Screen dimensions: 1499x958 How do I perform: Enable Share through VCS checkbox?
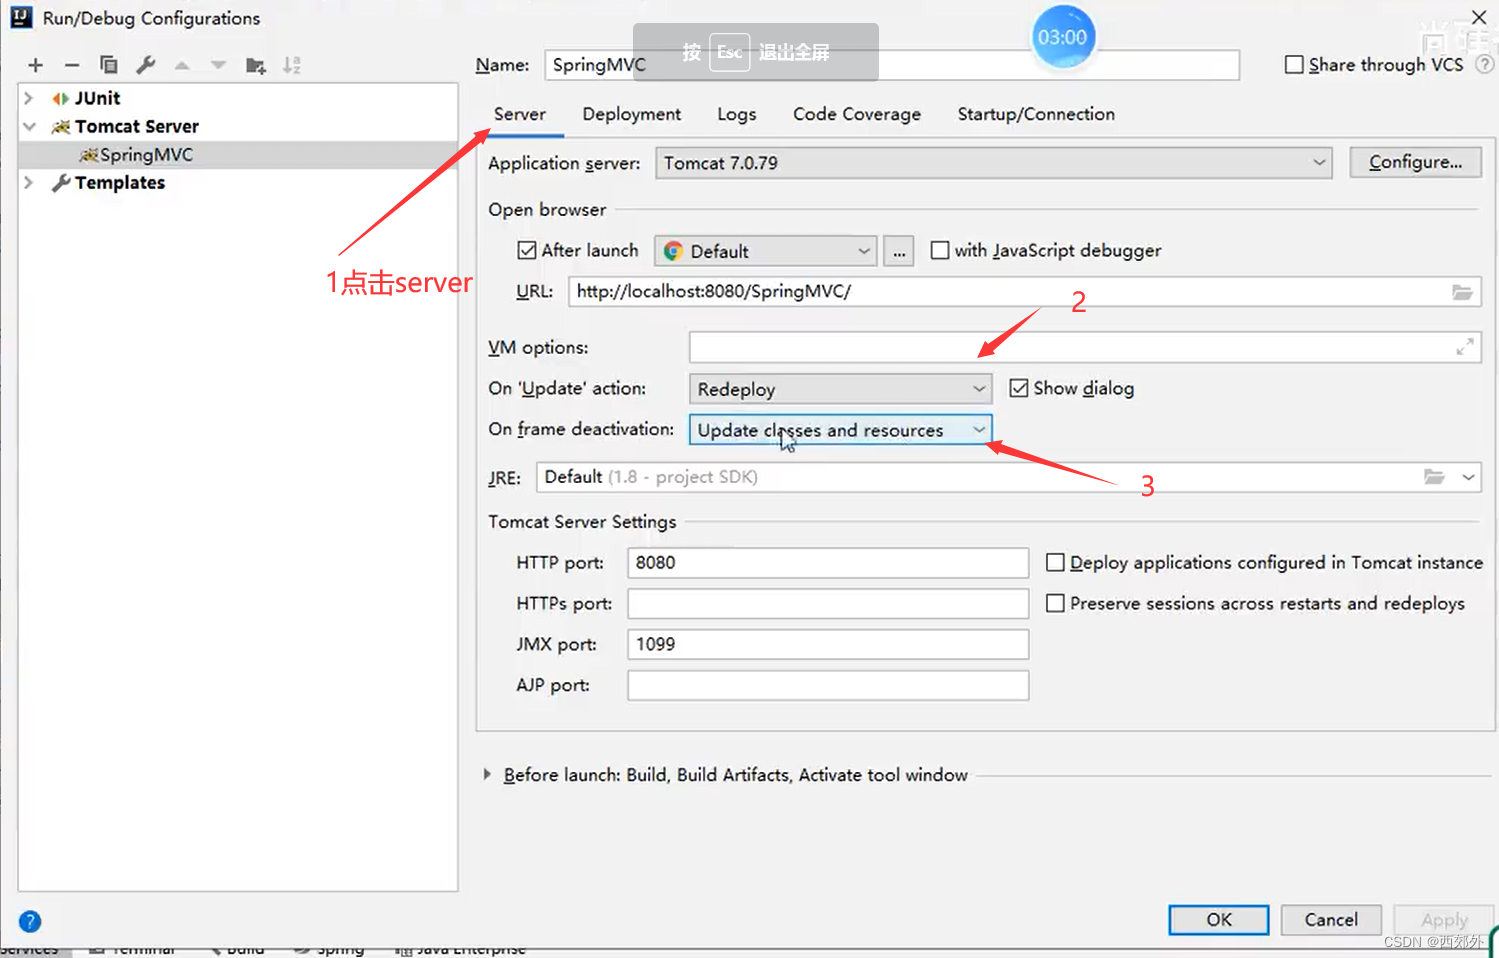1294,64
